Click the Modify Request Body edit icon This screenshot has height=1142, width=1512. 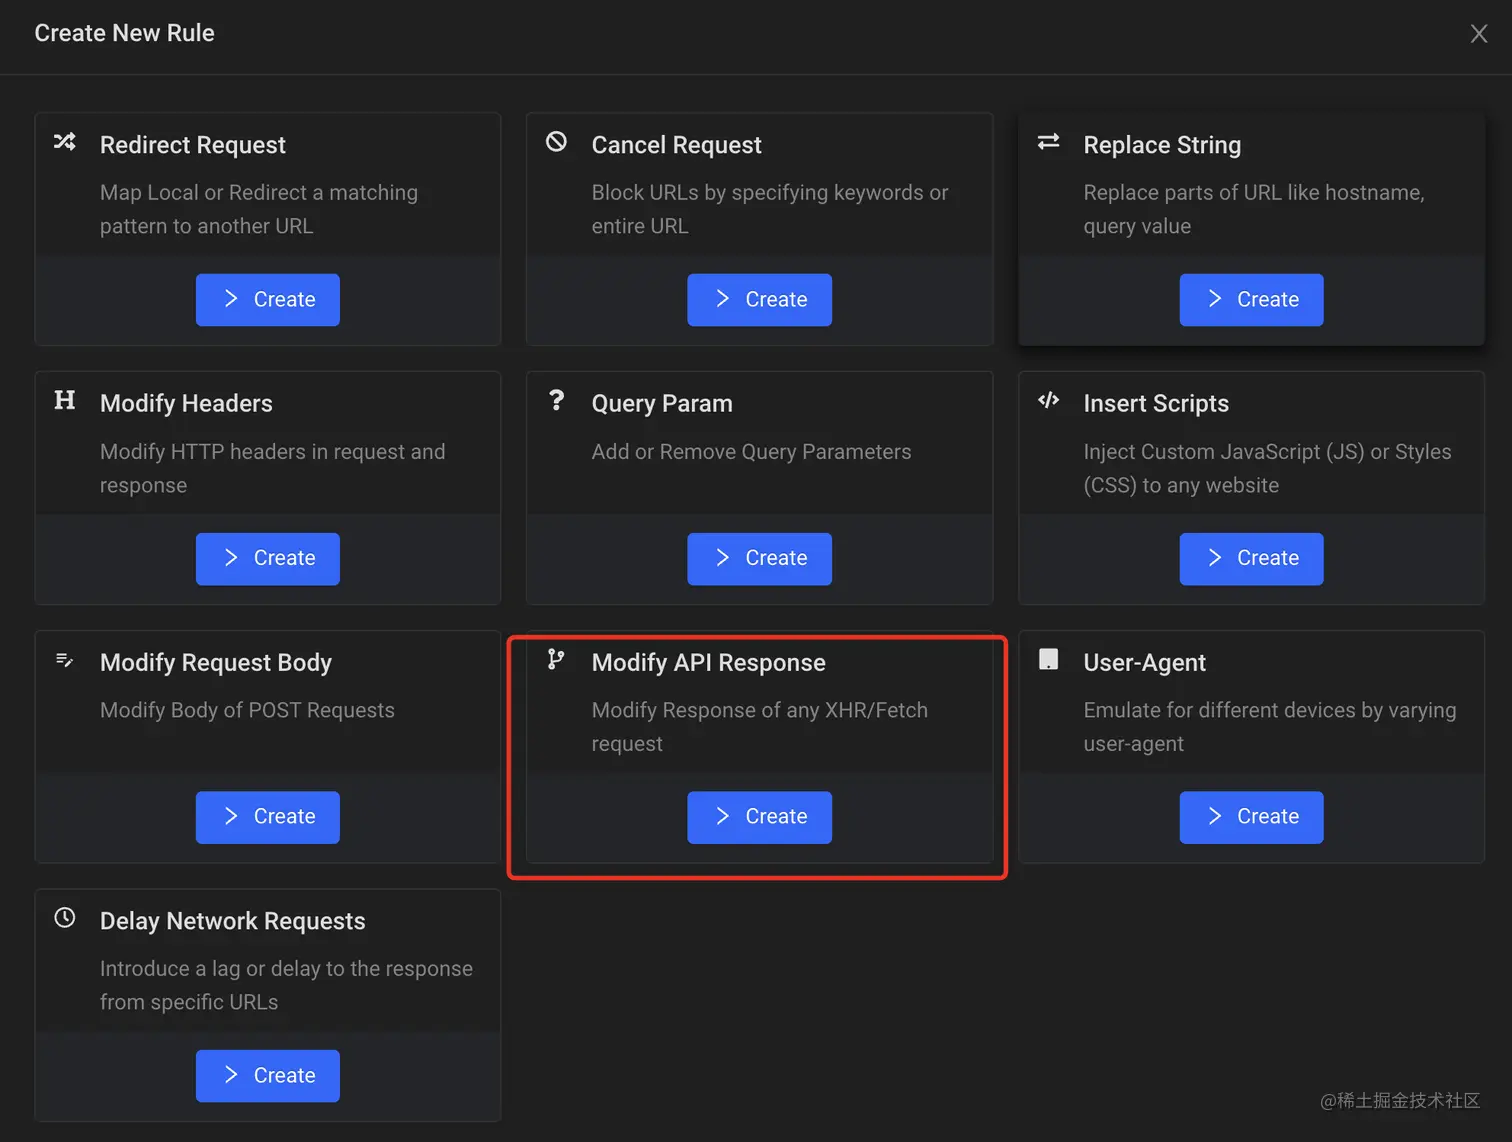(x=65, y=660)
